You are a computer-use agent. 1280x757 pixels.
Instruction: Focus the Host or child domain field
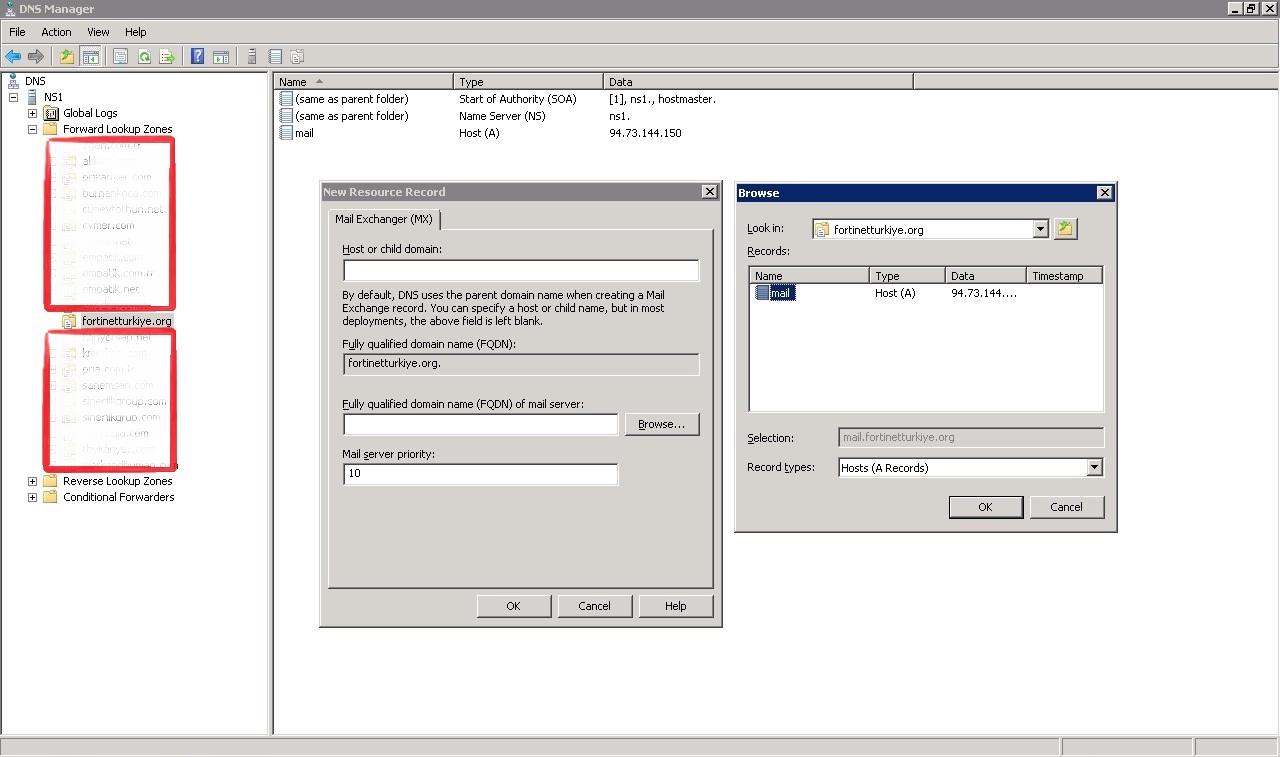[521, 270]
